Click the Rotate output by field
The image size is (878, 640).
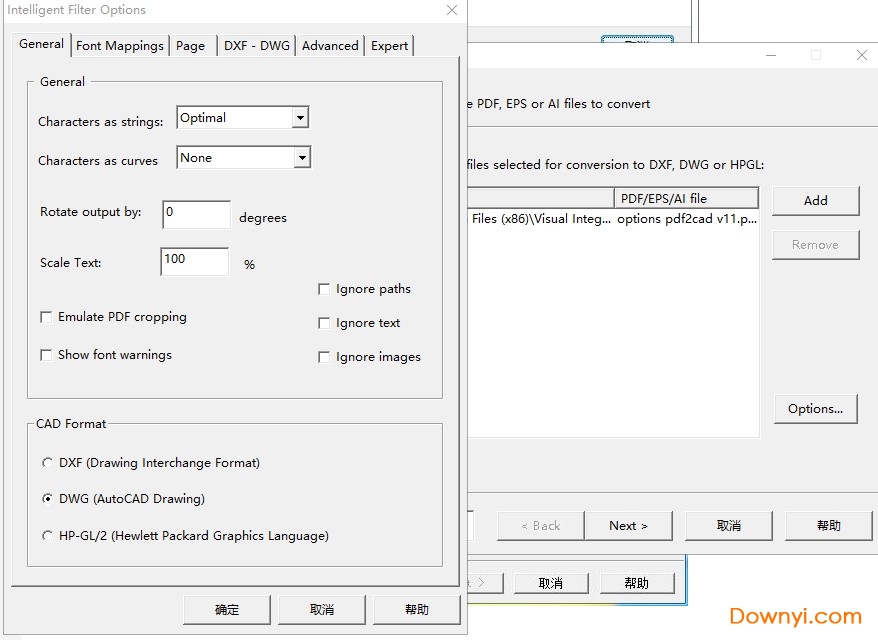tap(196, 214)
